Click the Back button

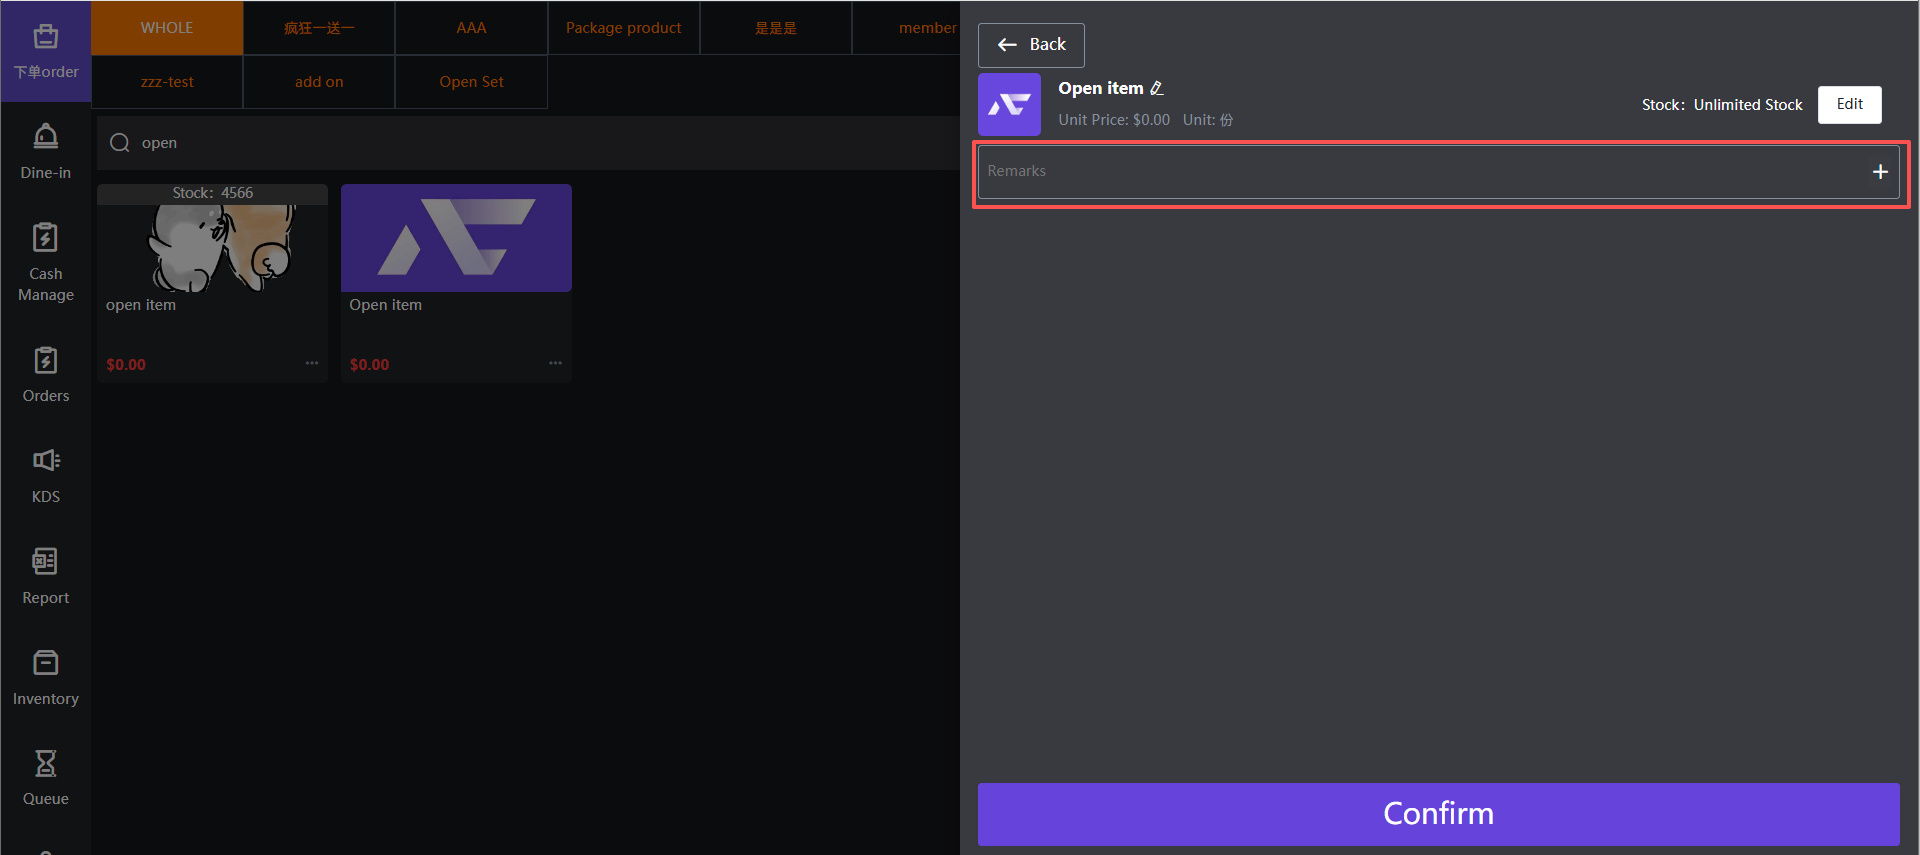pos(1031,45)
